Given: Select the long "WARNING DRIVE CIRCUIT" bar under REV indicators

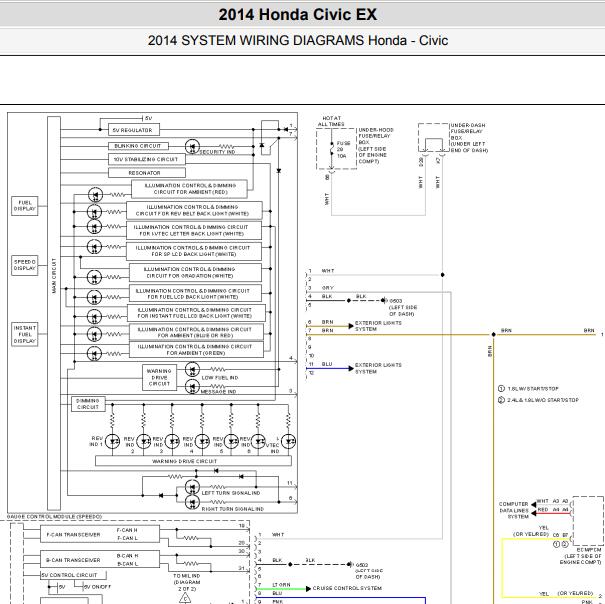Looking at the screenshot, I should 193,461.
